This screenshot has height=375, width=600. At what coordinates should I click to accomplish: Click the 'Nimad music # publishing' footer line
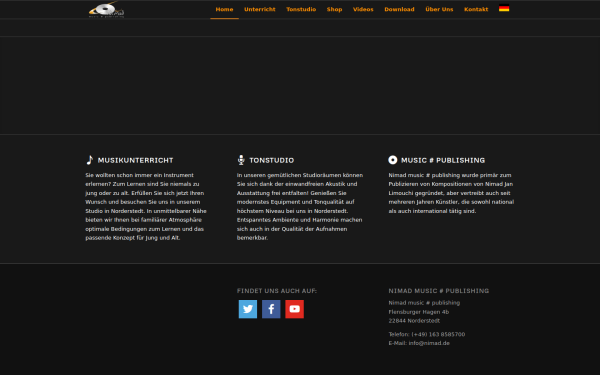coord(424,303)
